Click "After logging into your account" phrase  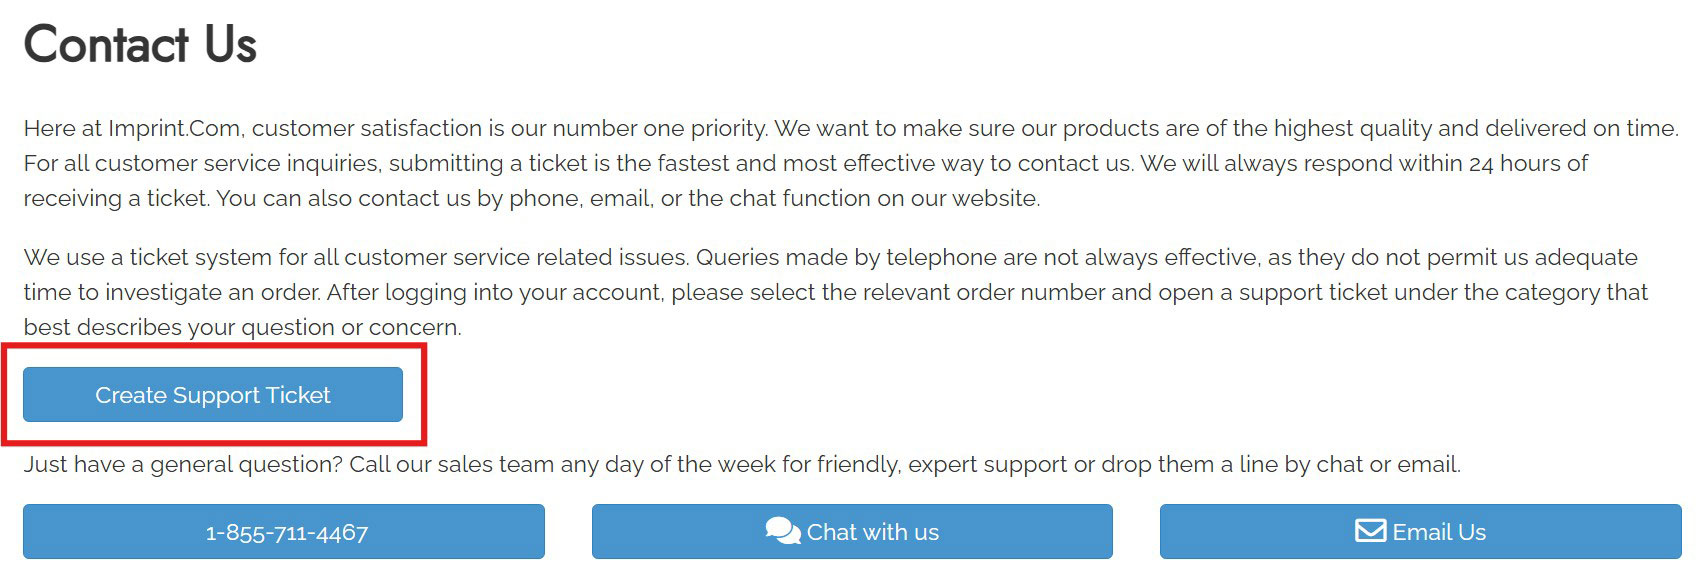[x=494, y=293]
